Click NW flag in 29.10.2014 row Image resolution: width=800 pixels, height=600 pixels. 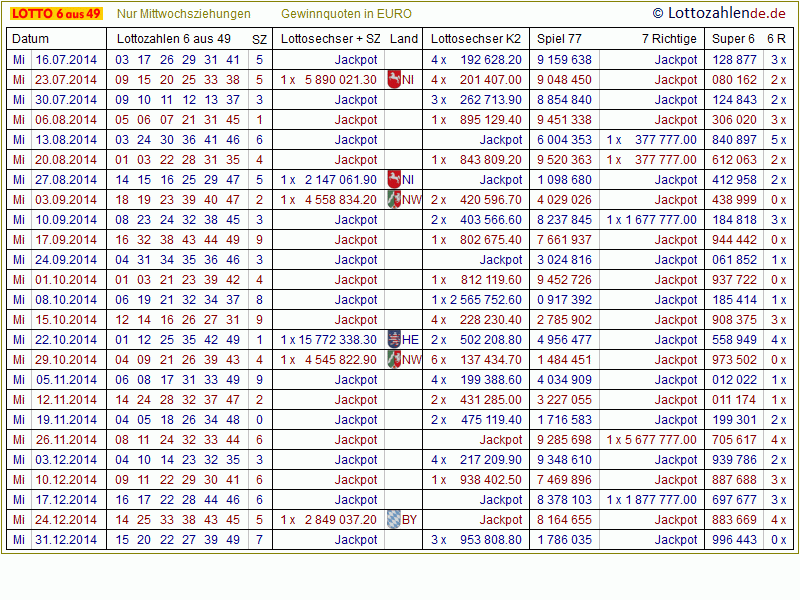pos(393,360)
